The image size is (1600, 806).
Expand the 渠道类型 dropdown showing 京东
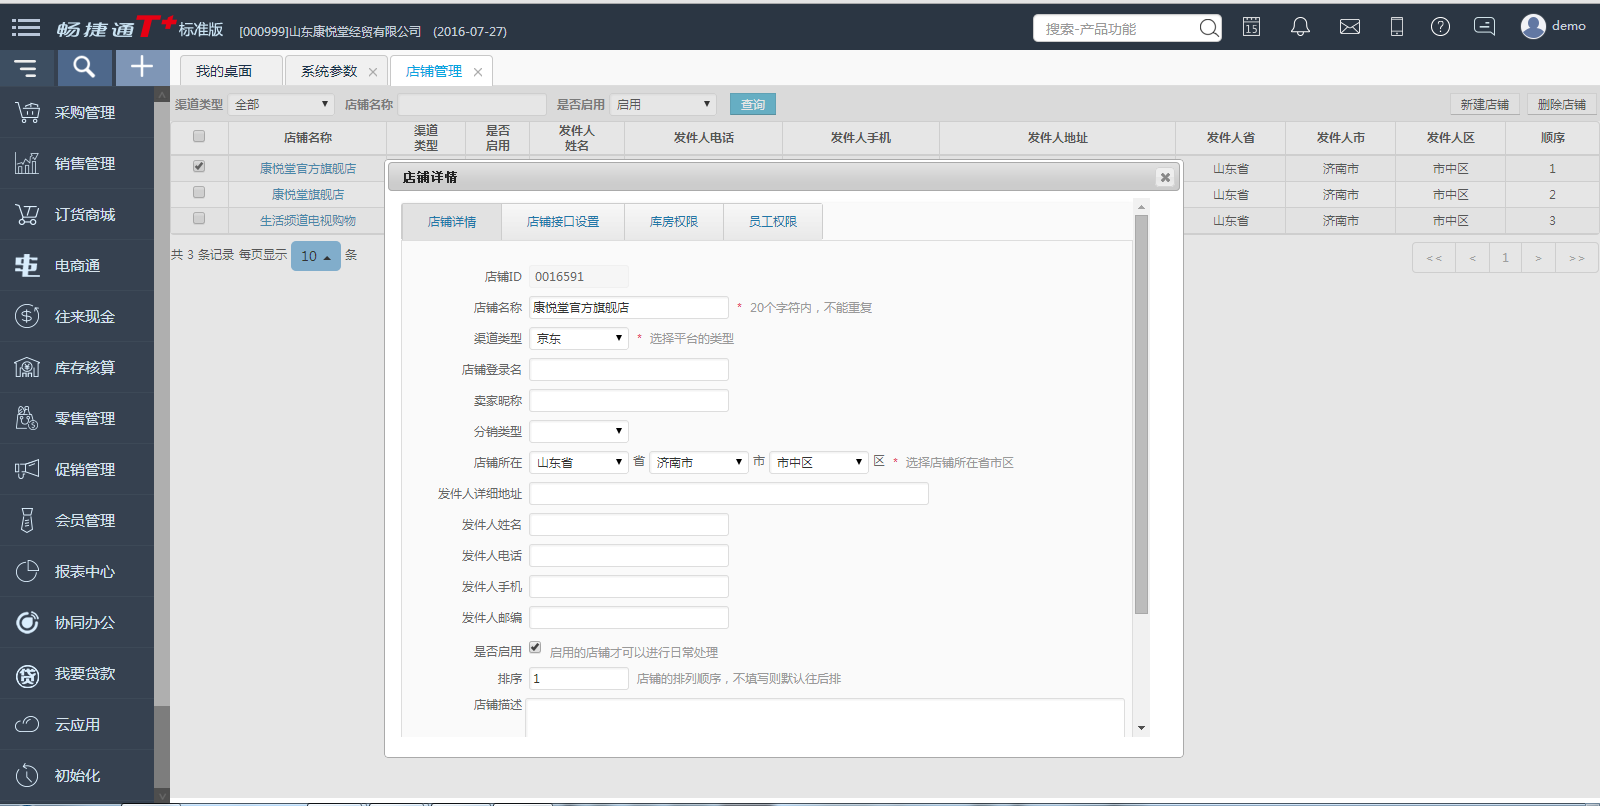click(579, 339)
